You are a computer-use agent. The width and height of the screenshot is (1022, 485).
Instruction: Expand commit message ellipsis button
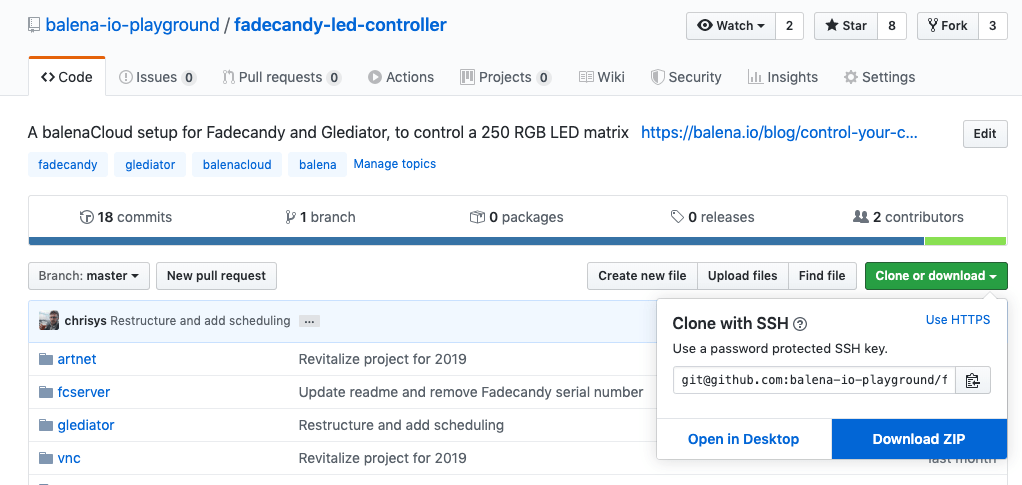pyautogui.click(x=309, y=321)
